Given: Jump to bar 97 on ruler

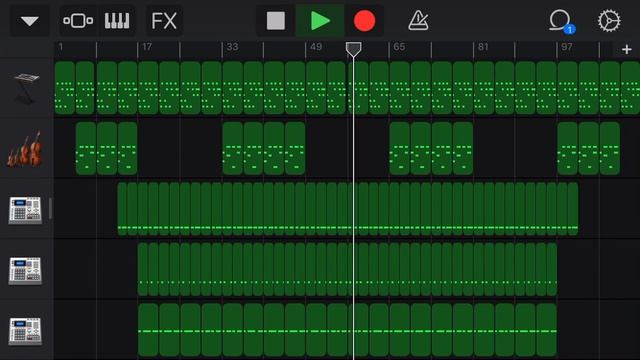Looking at the screenshot, I should [567, 47].
